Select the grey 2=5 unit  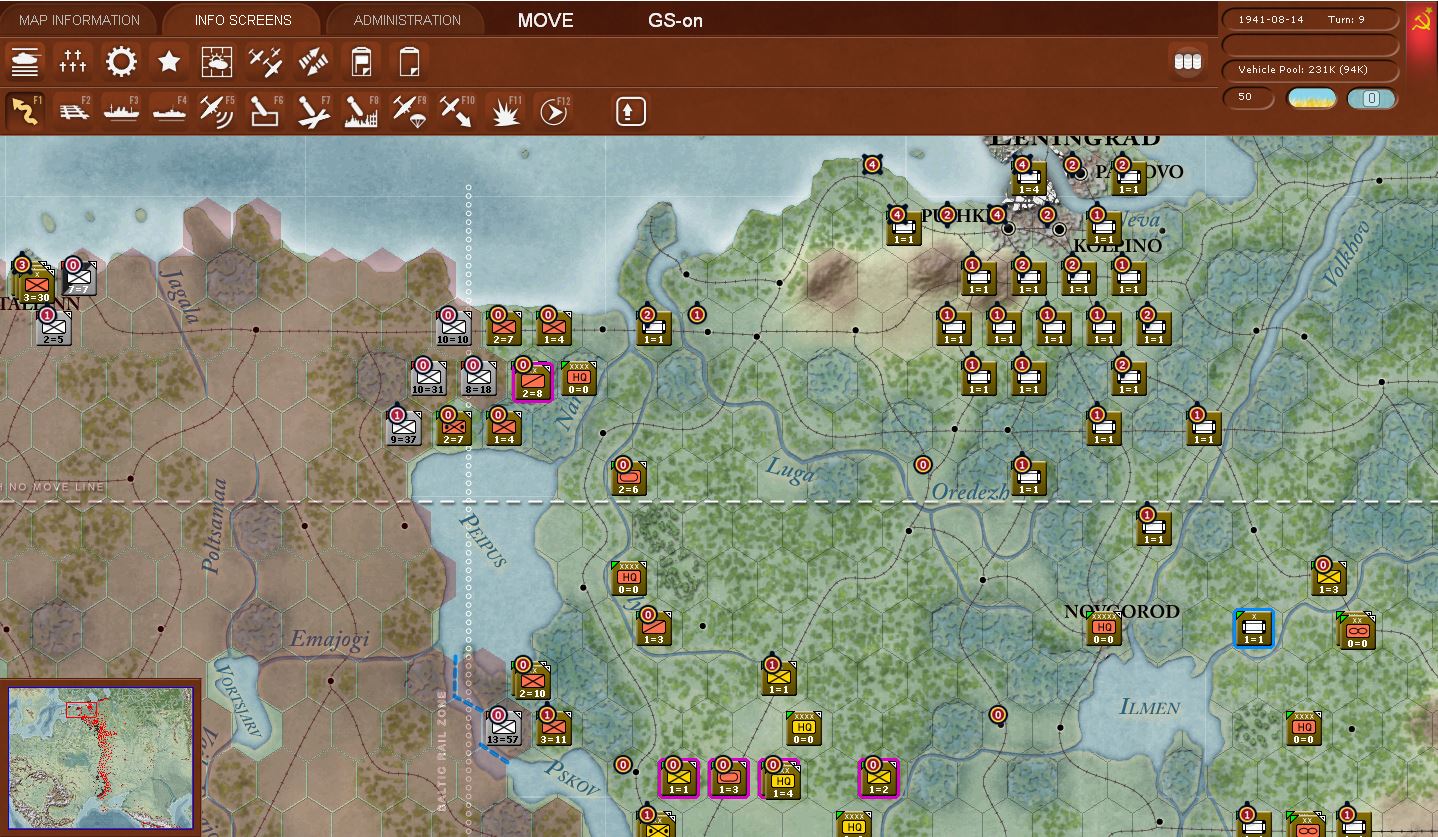[54, 328]
